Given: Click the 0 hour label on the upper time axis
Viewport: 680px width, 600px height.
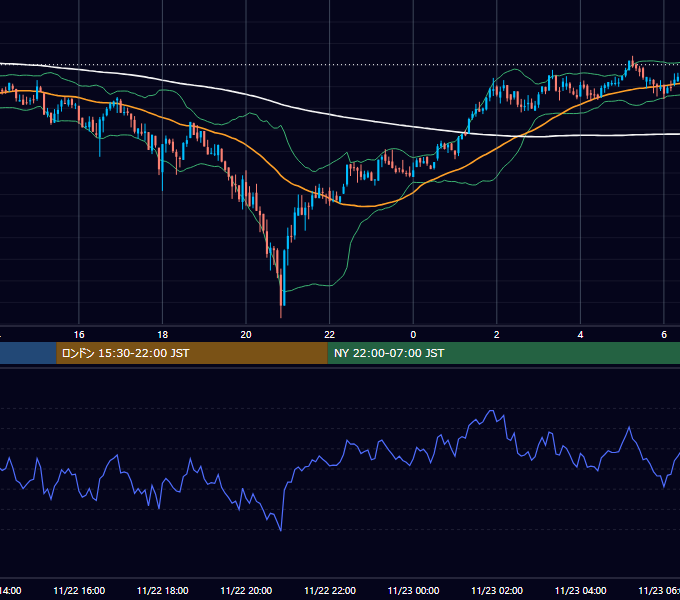Looking at the screenshot, I should point(413,335).
